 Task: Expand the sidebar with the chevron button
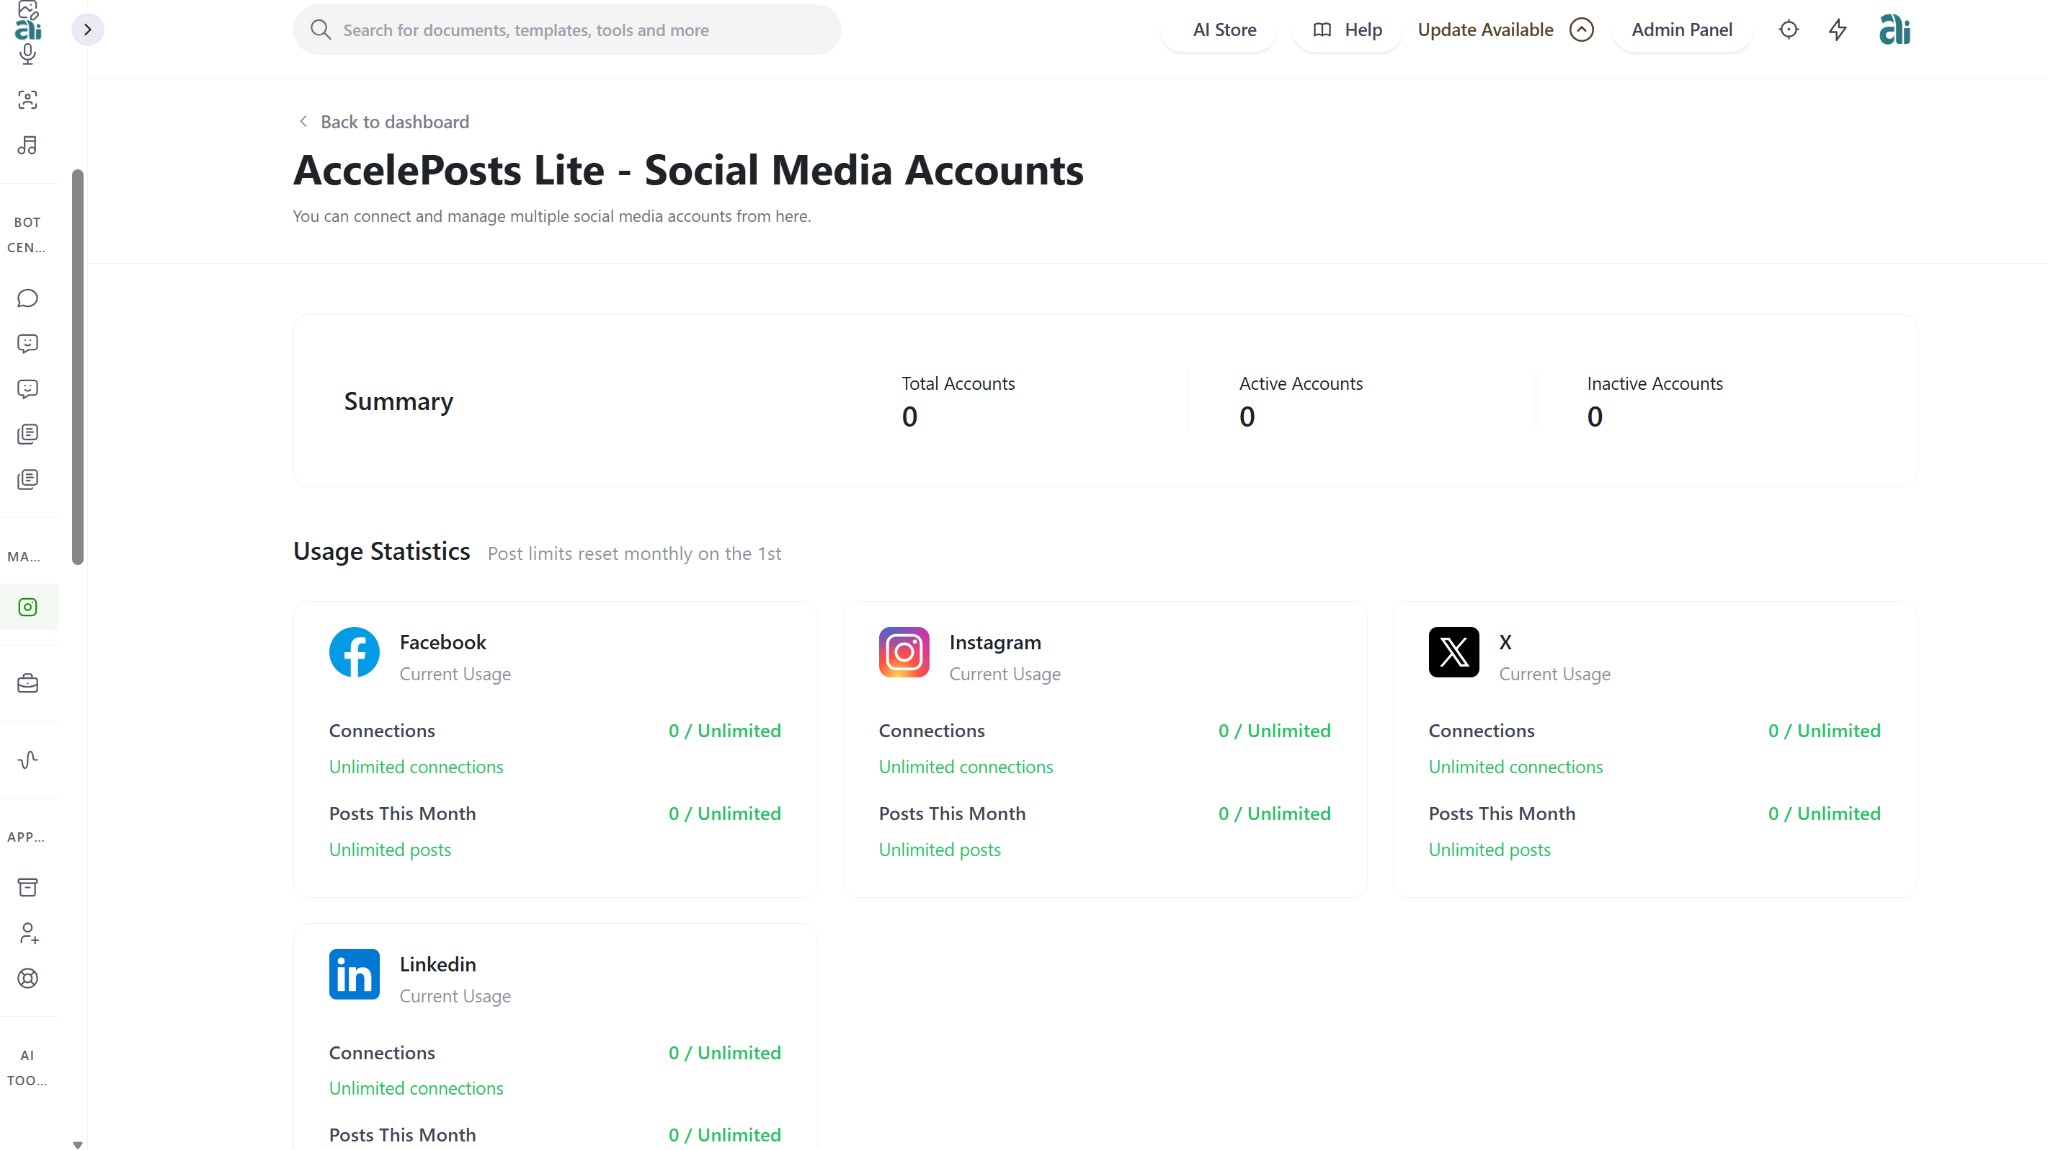pyautogui.click(x=88, y=30)
